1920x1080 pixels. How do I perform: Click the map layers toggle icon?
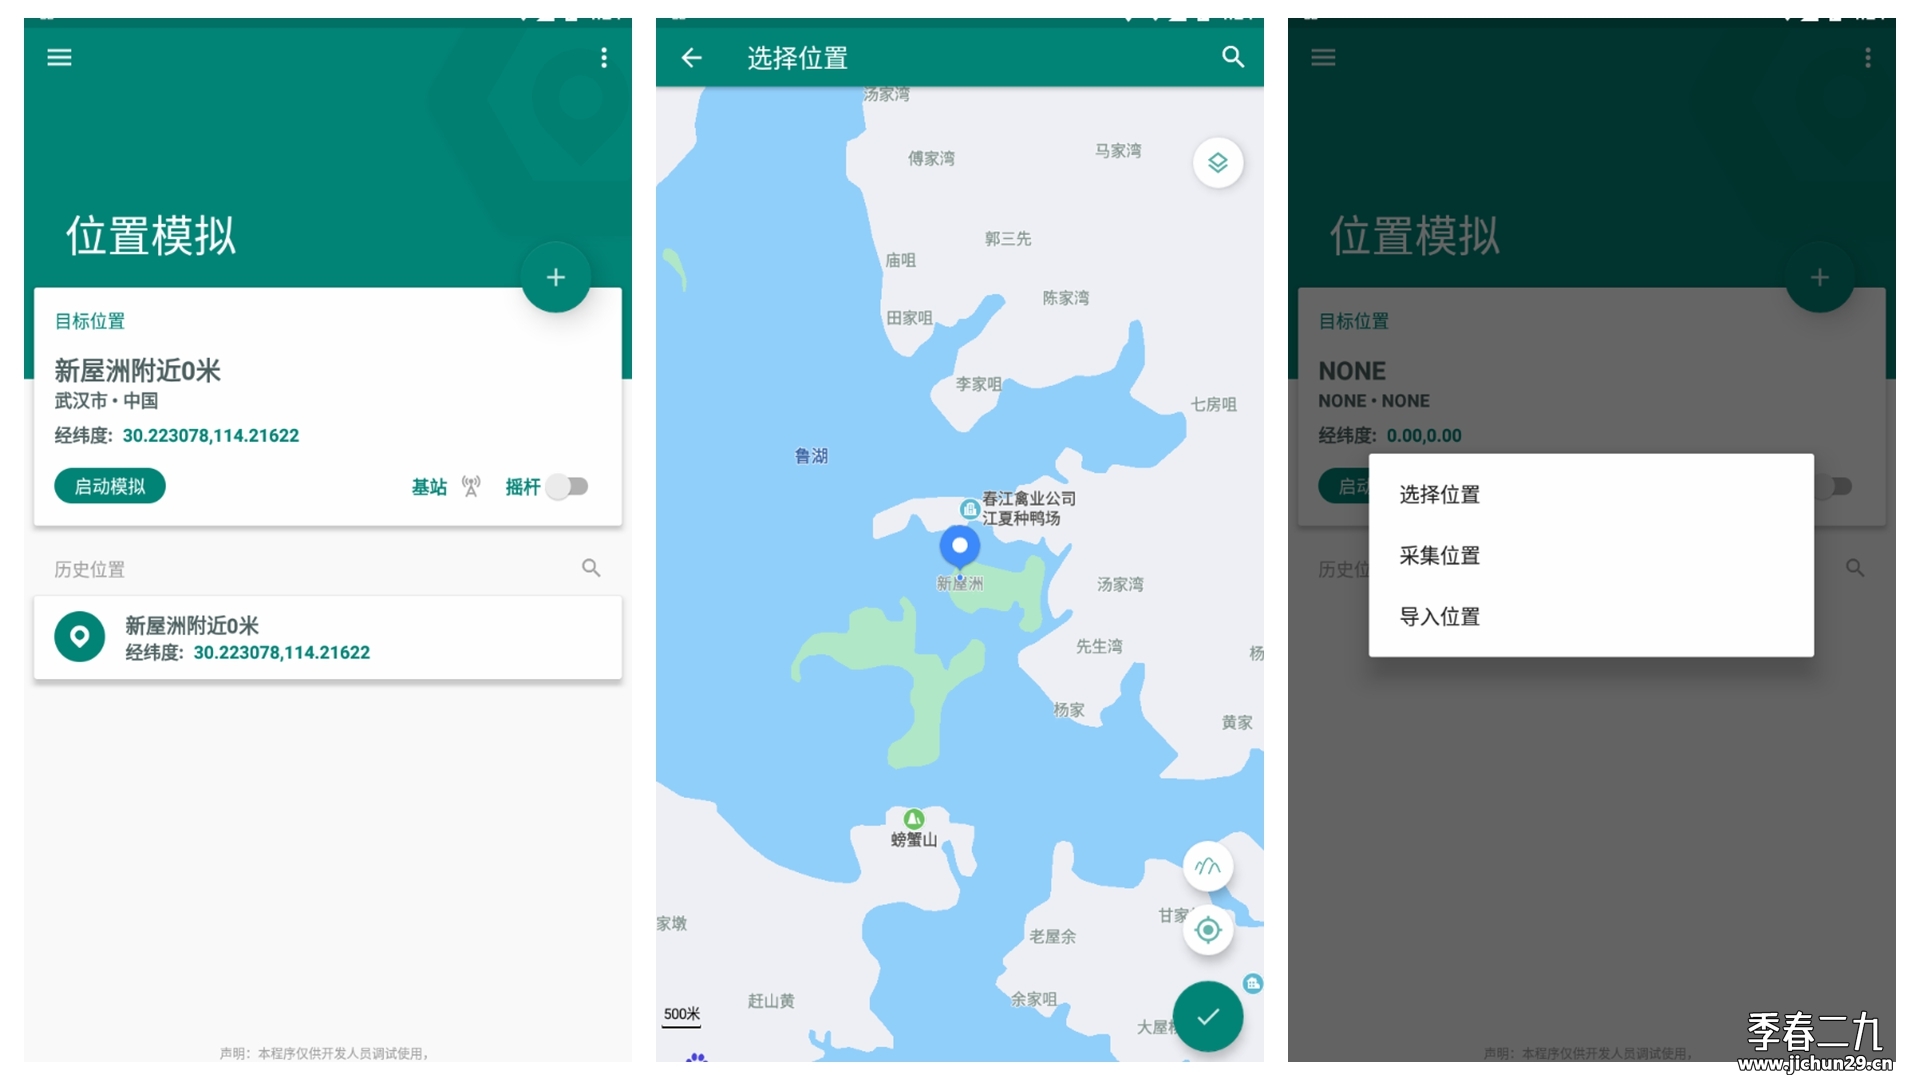1215,165
